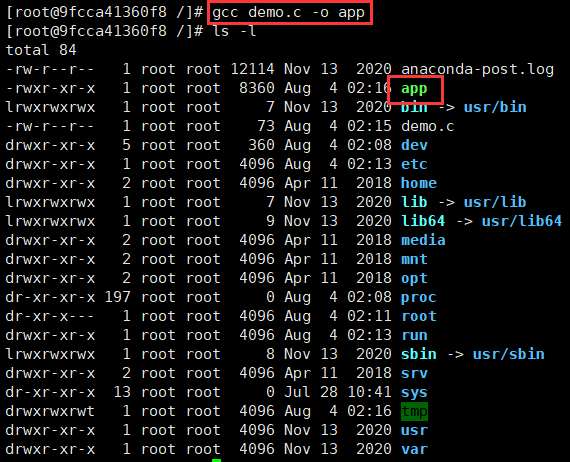Click the 'mnt' directory name
The width and height of the screenshot is (570, 462).
414,259
